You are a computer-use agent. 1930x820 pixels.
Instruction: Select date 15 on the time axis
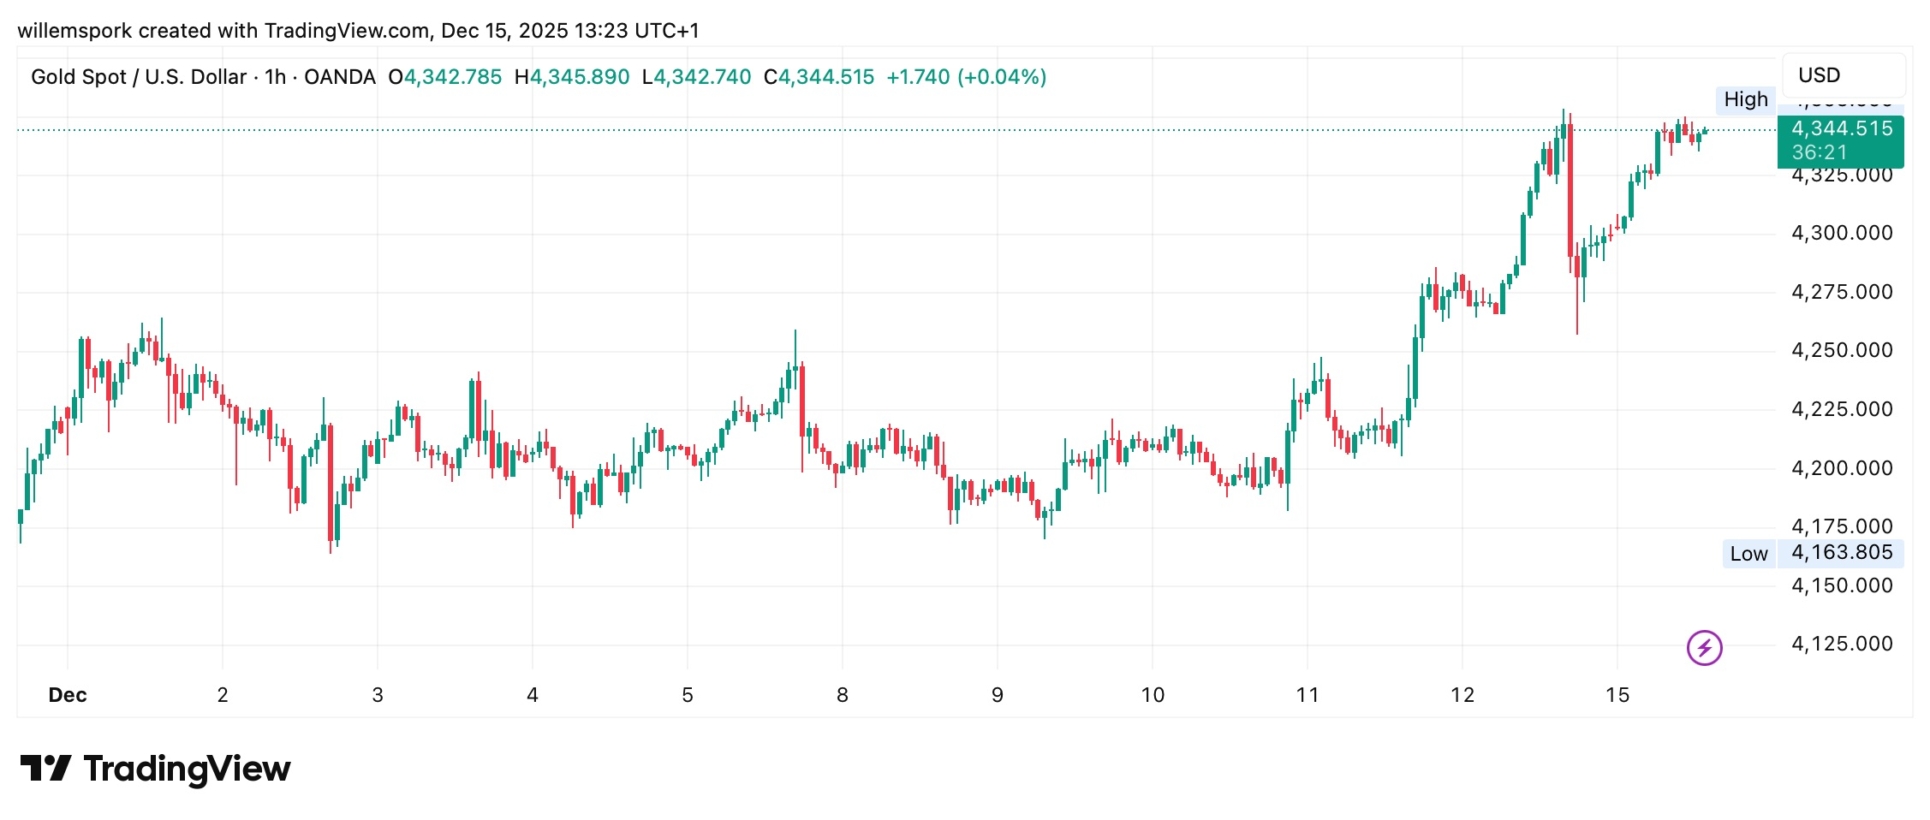coord(1617,695)
